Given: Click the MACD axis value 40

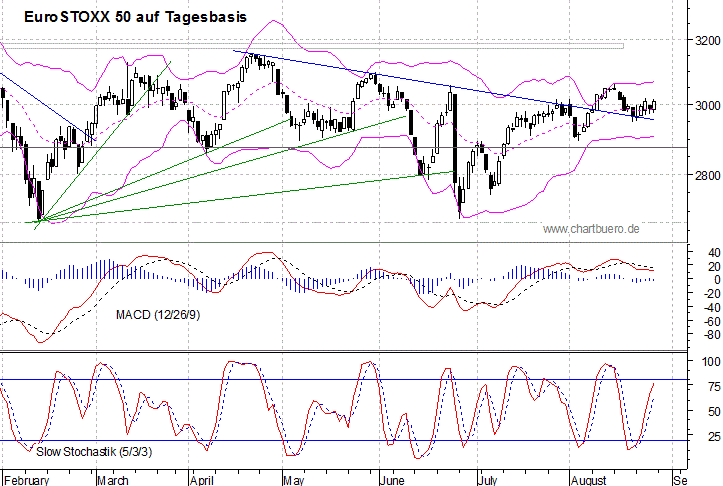Looking at the screenshot, I should (x=714, y=253).
